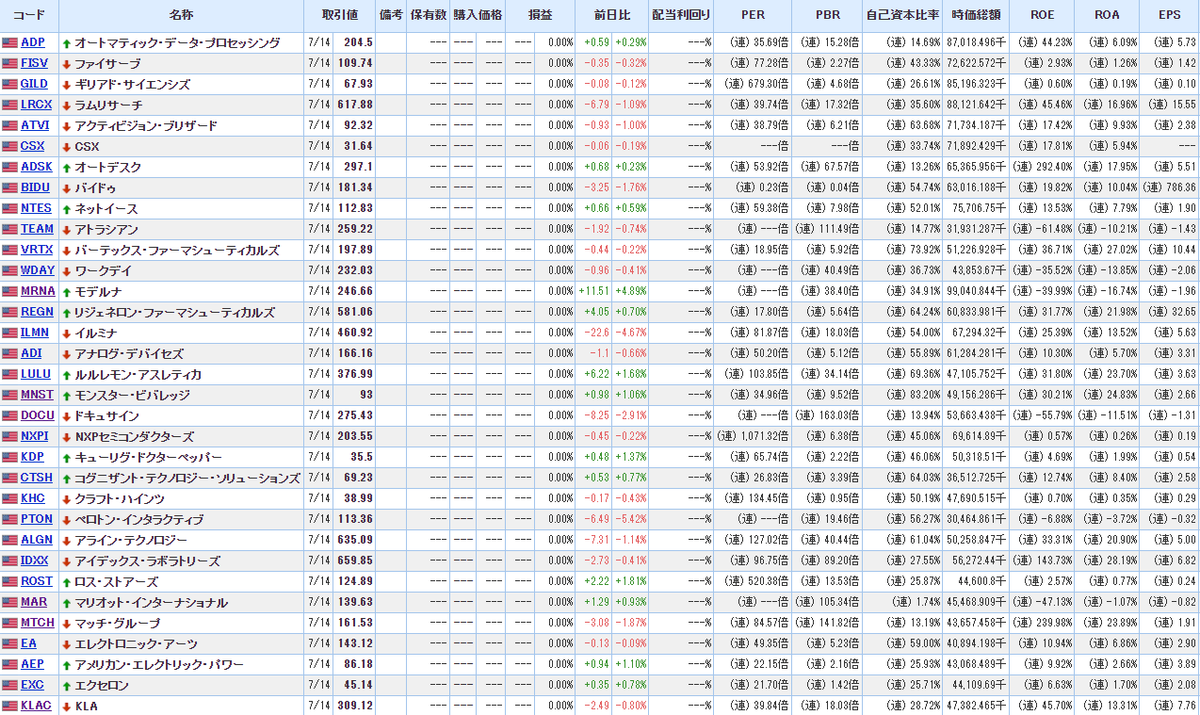The image size is (1200, 715).
Task: Click the US flag icon beside NTES
Action: click(x=10, y=209)
